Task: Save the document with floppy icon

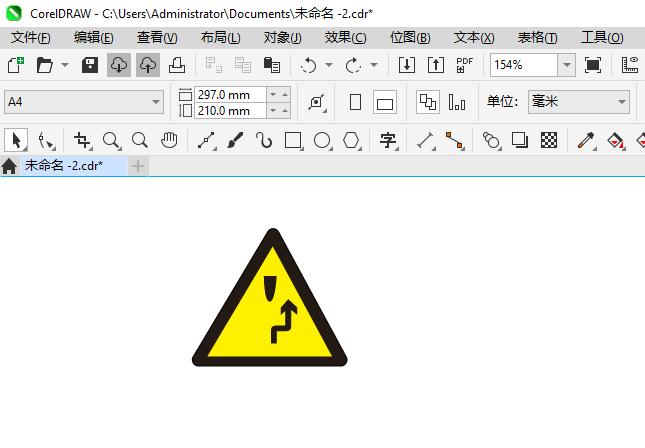Action: tap(90, 65)
